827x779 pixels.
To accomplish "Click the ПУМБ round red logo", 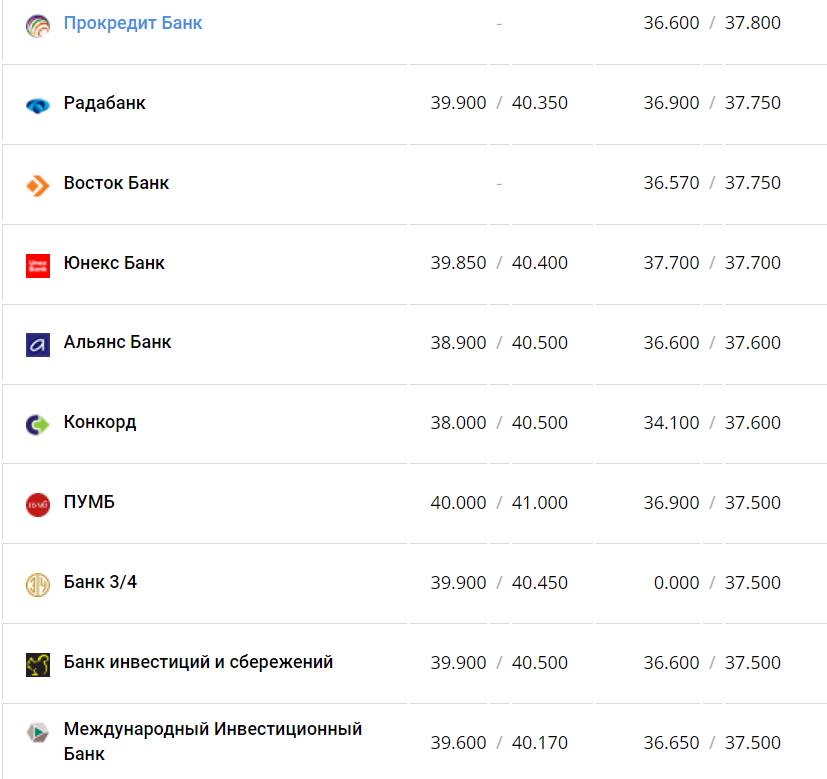I will coord(37,504).
